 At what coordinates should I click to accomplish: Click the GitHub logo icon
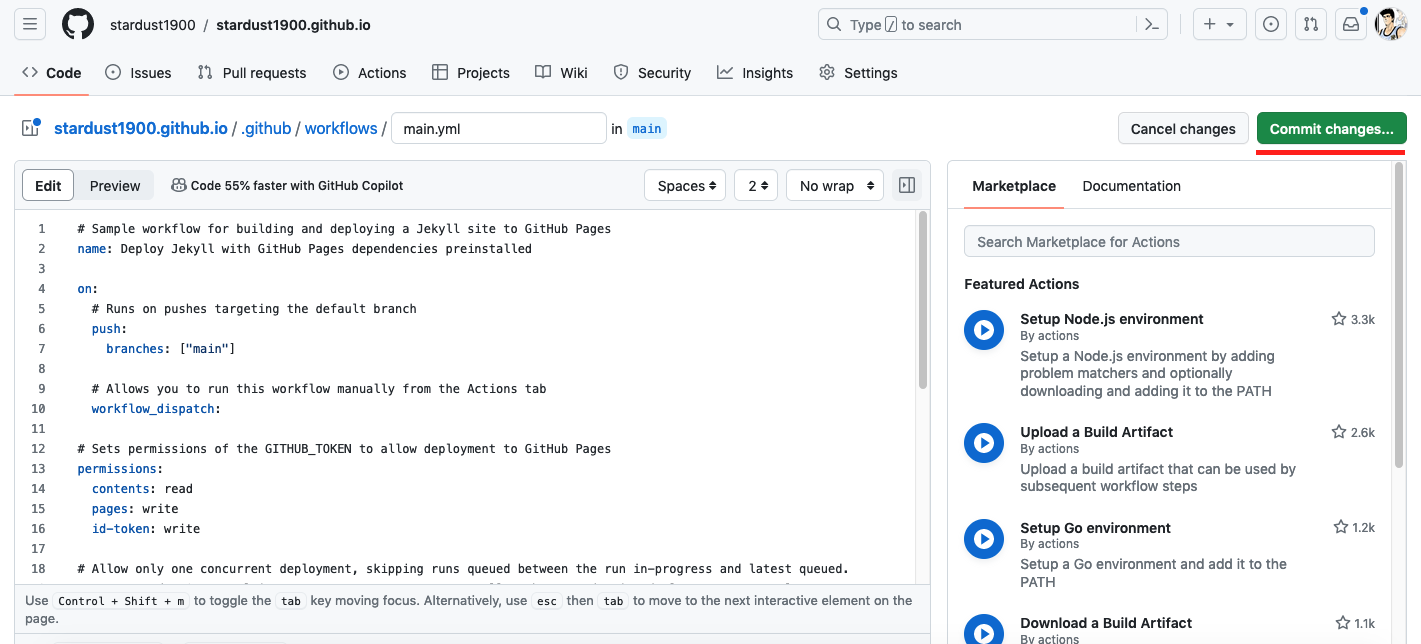[78, 25]
